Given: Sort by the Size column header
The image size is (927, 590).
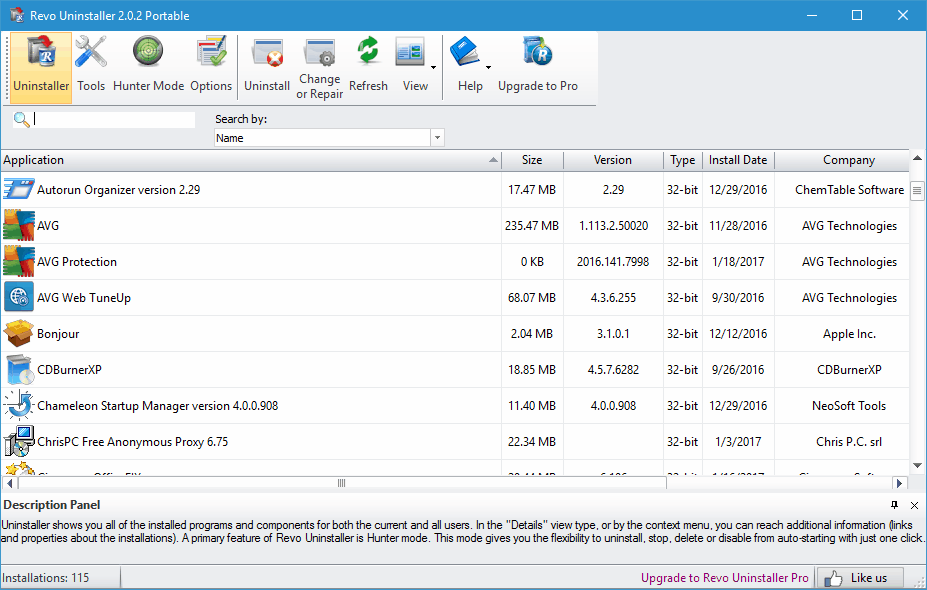Looking at the screenshot, I should click(x=532, y=160).
